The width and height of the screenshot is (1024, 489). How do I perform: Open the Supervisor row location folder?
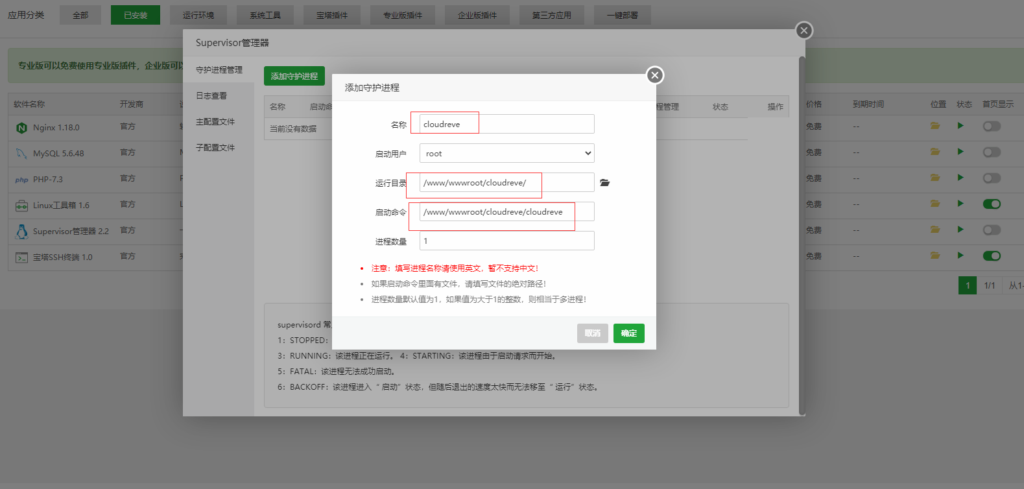click(x=935, y=229)
